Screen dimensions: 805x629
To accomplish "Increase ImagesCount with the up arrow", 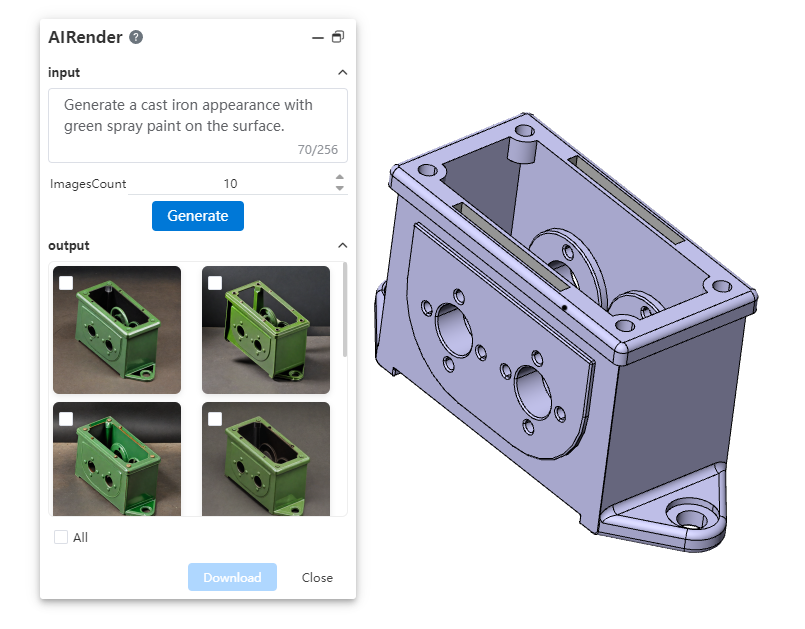I will [340, 178].
